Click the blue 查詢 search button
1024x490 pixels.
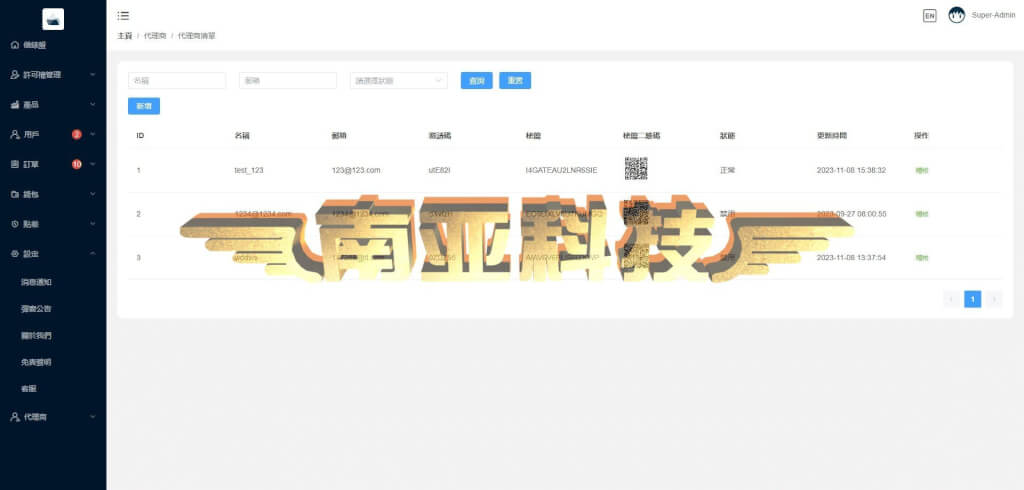477,80
